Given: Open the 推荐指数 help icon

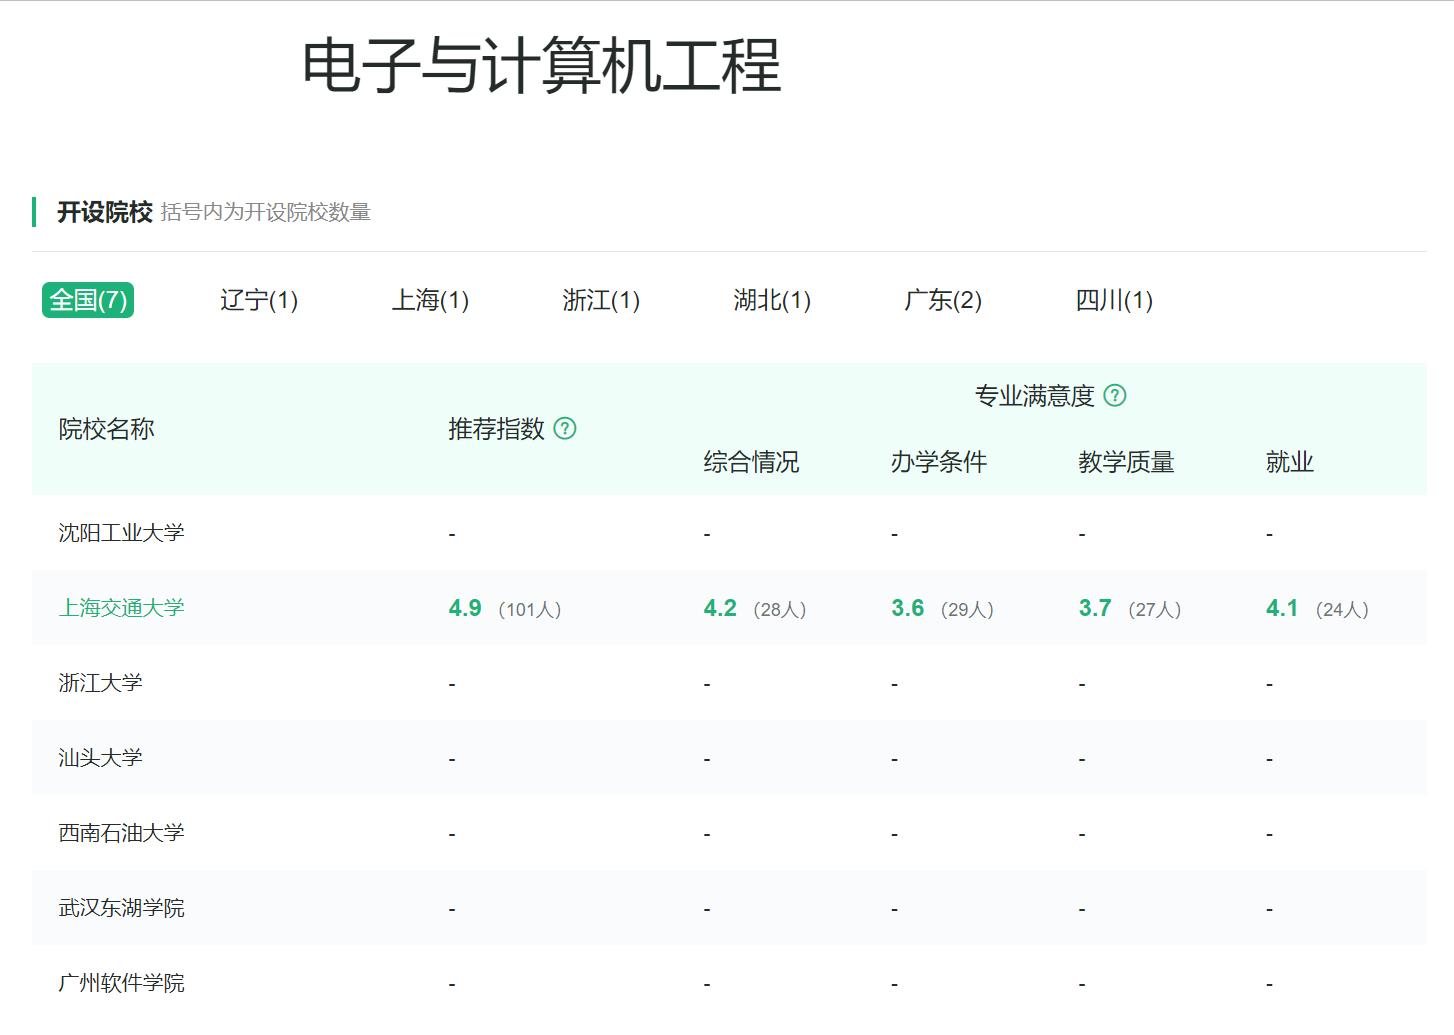Looking at the screenshot, I should coord(567,429).
